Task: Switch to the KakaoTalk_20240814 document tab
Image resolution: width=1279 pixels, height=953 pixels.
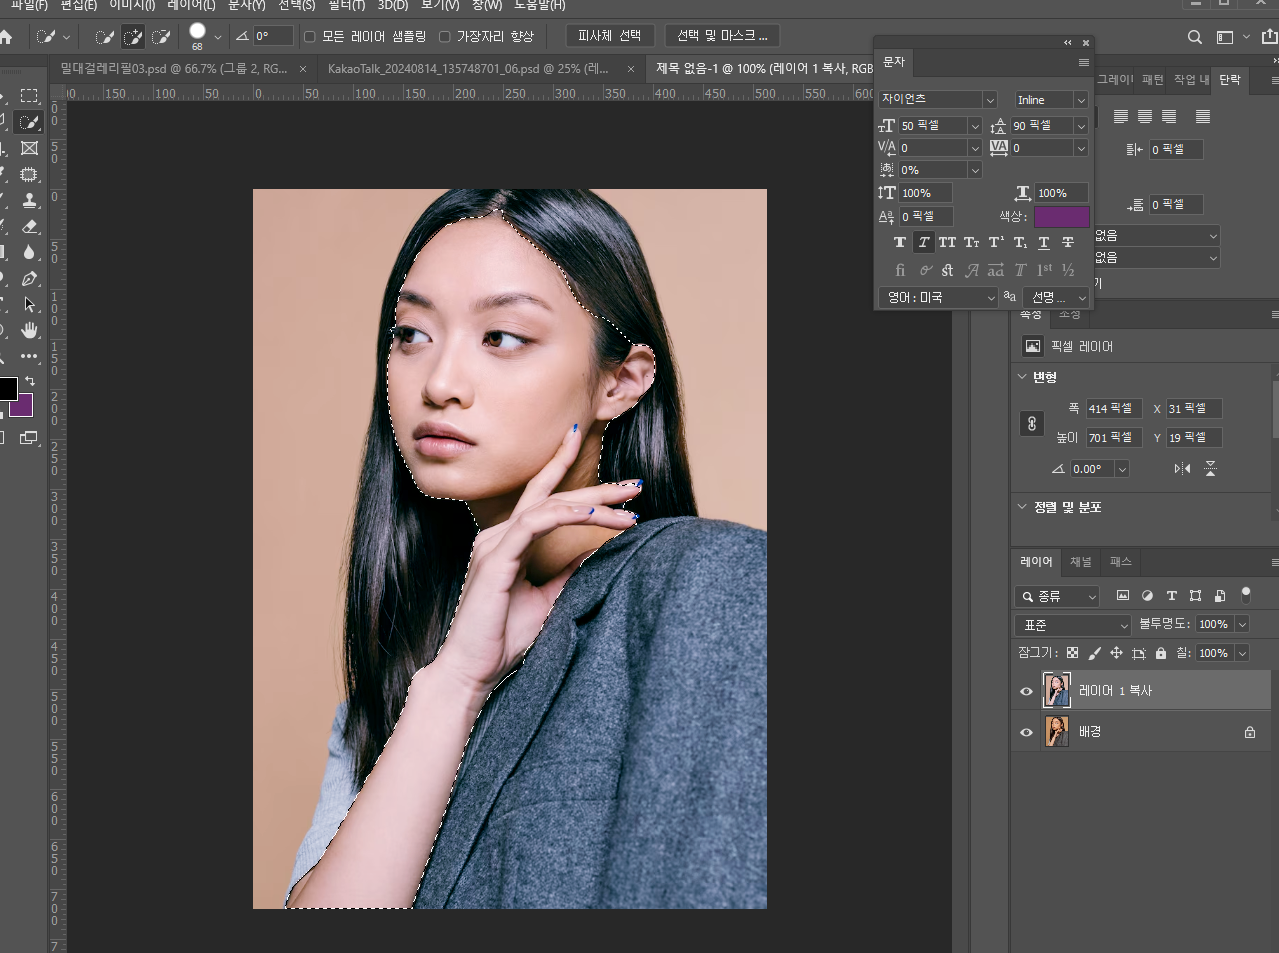Action: (x=468, y=69)
